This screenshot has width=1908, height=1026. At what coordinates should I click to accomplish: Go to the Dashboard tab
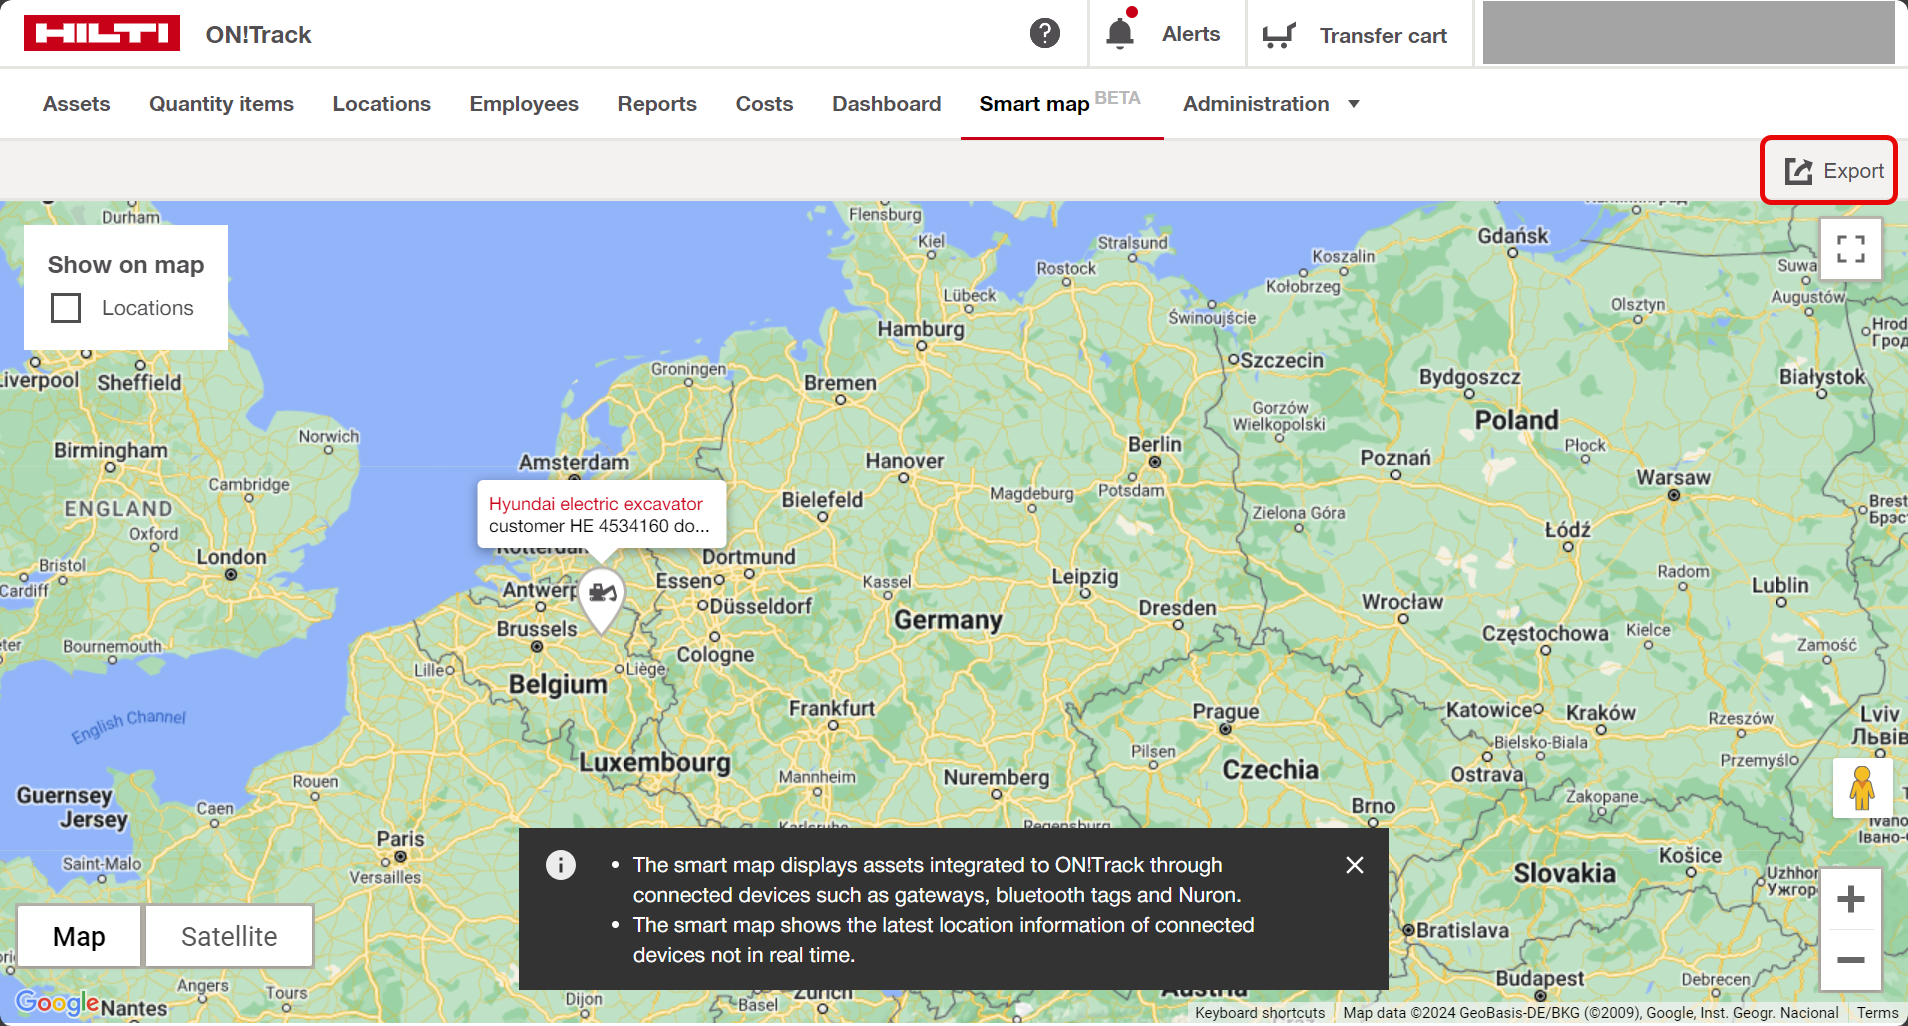(886, 104)
